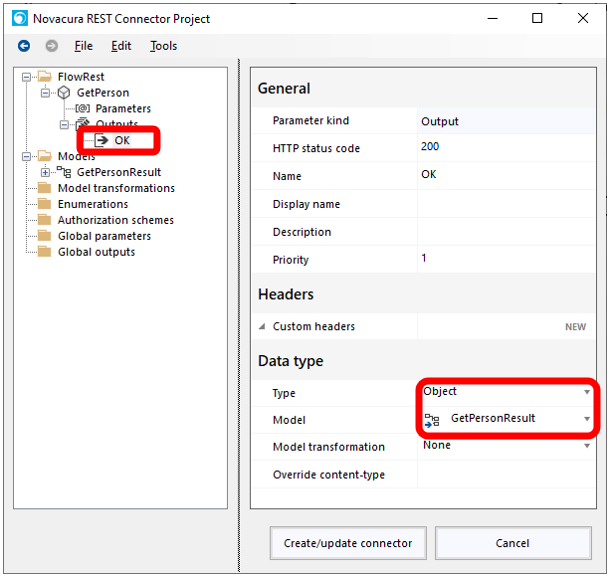Collapse the FlowRest root node

tap(26, 77)
